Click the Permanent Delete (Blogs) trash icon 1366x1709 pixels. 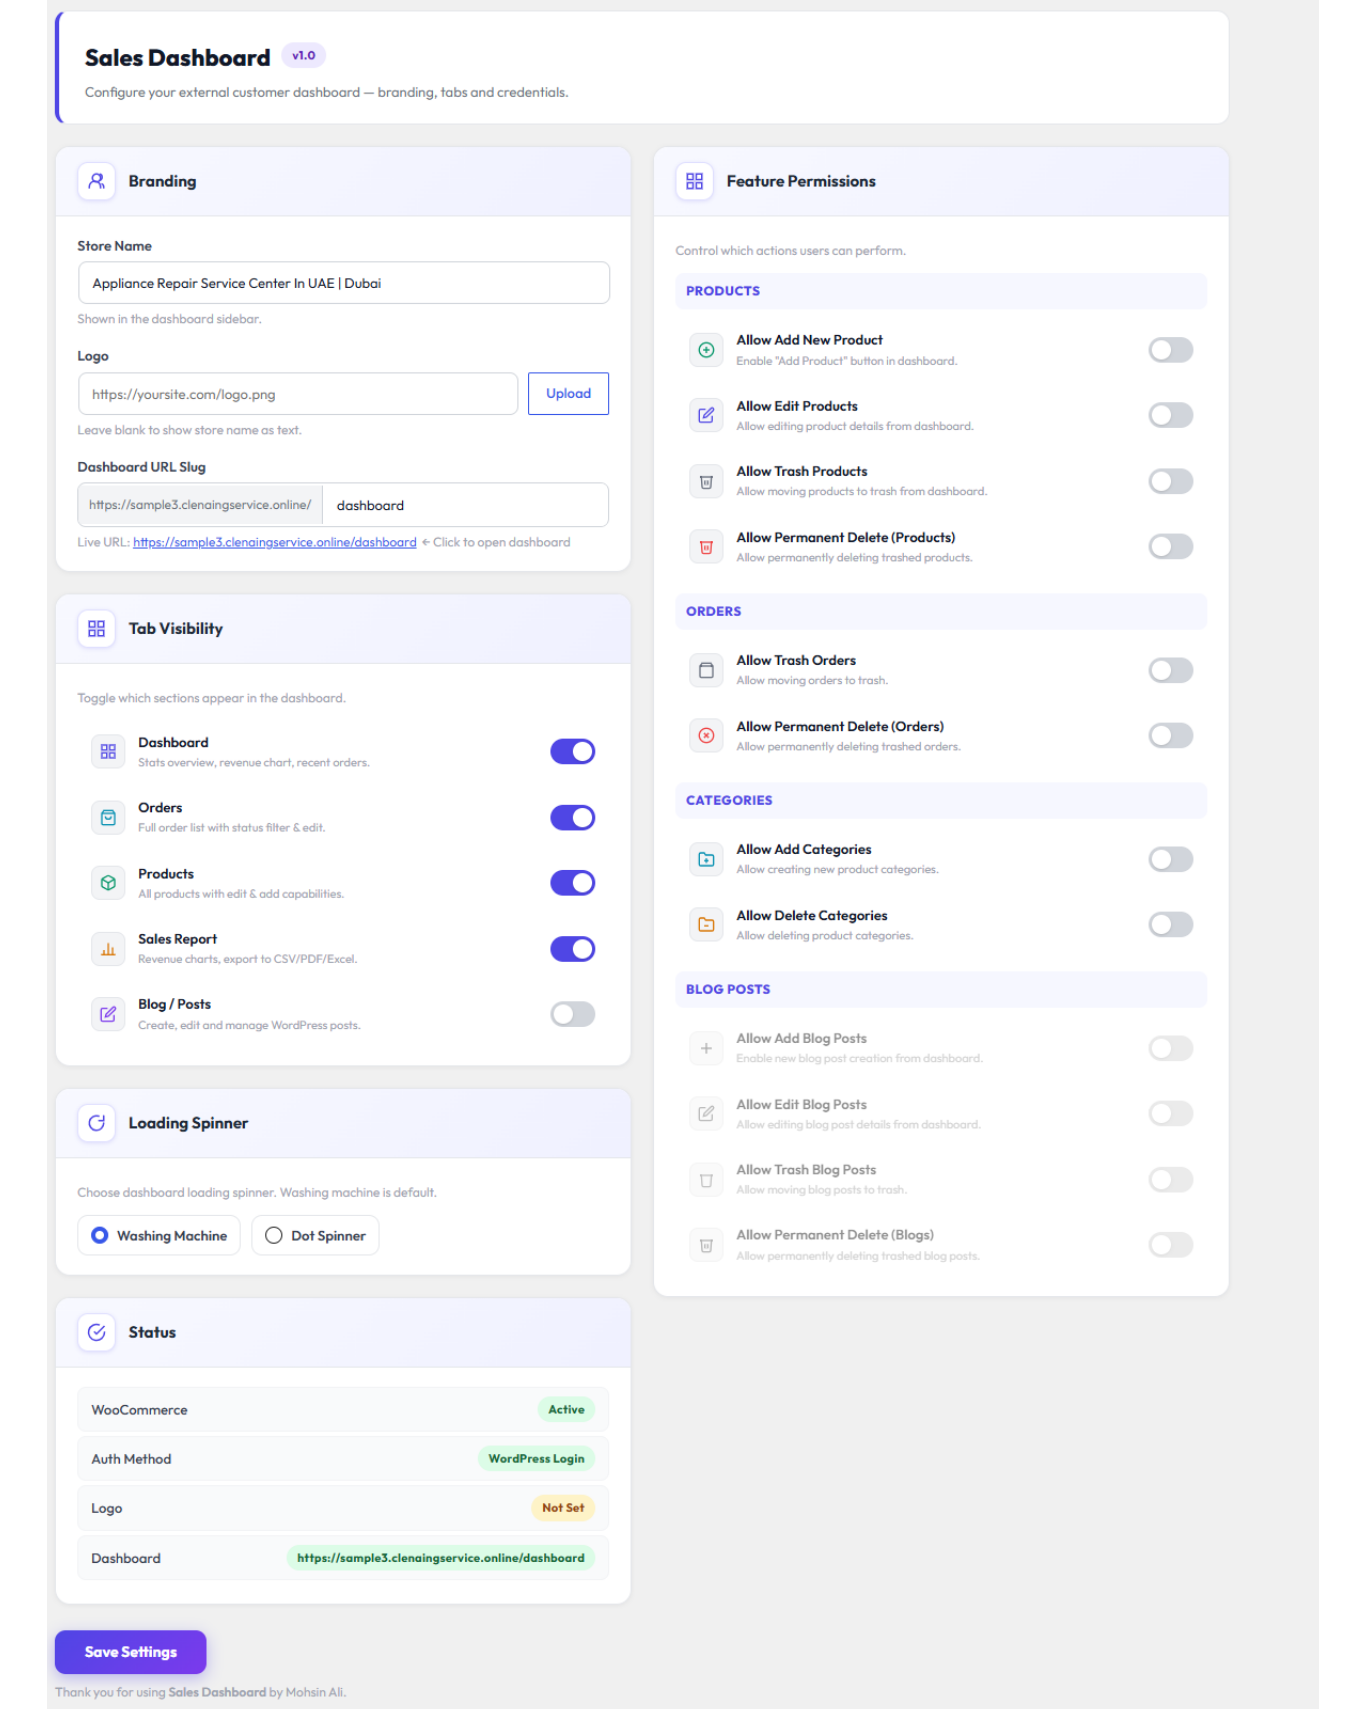tap(706, 1245)
